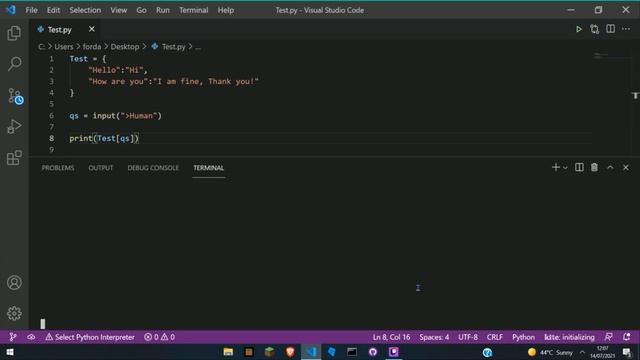Screen dimensions: 640x360
Task: Open the Explorer view in activity bar
Action: [x=14, y=33]
